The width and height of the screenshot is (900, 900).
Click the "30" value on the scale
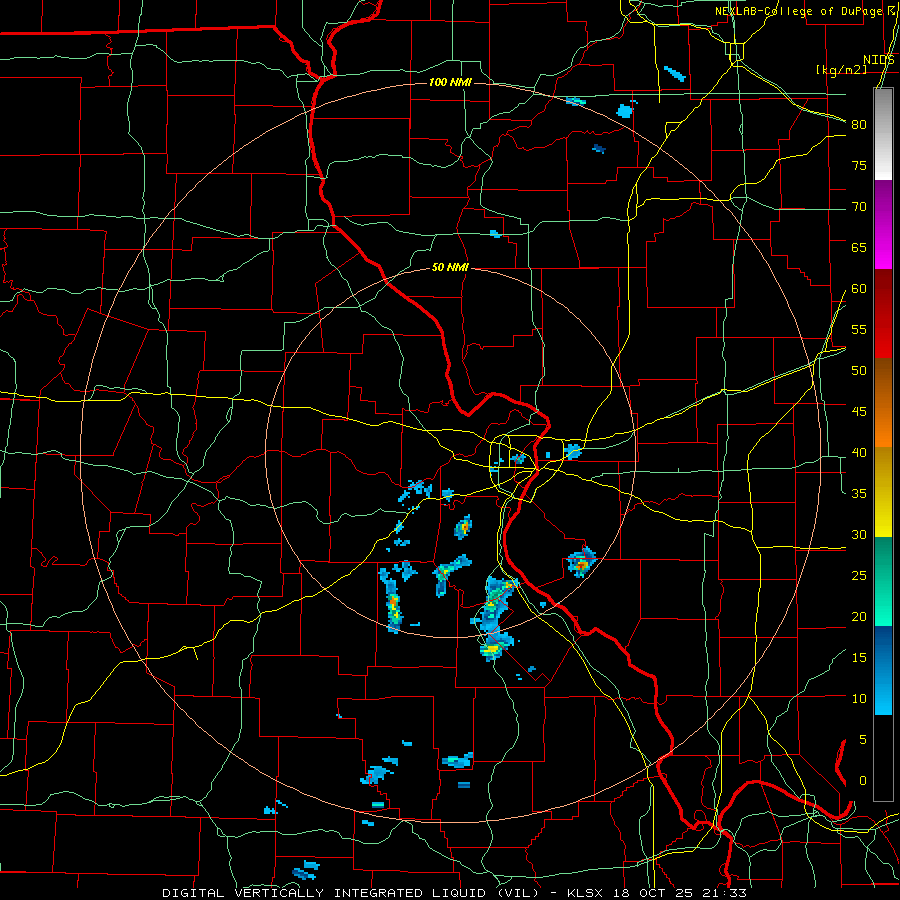[x=859, y=535]
